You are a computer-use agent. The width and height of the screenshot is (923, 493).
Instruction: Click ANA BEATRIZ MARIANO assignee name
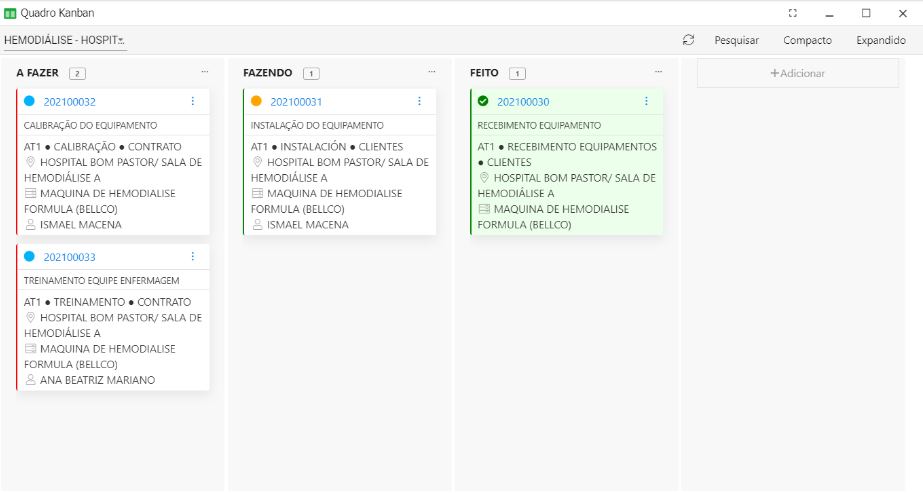pos(98,380)
